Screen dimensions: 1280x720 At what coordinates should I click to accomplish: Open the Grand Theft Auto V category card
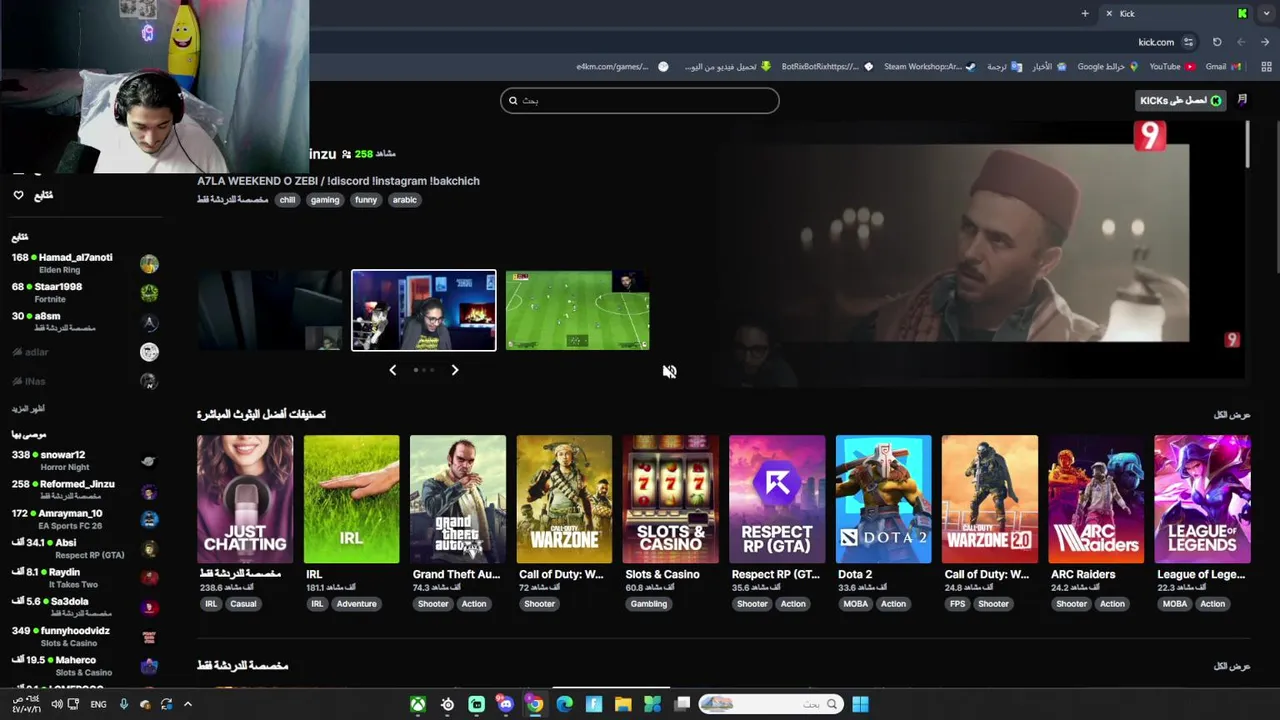pos(458,499)
